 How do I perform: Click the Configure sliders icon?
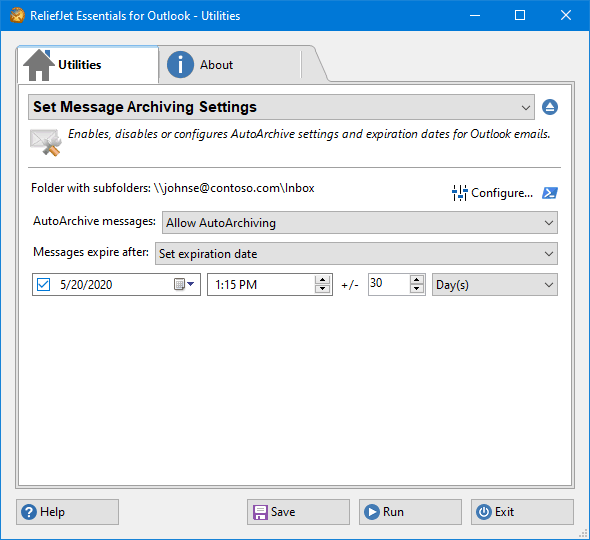[459, 193]
